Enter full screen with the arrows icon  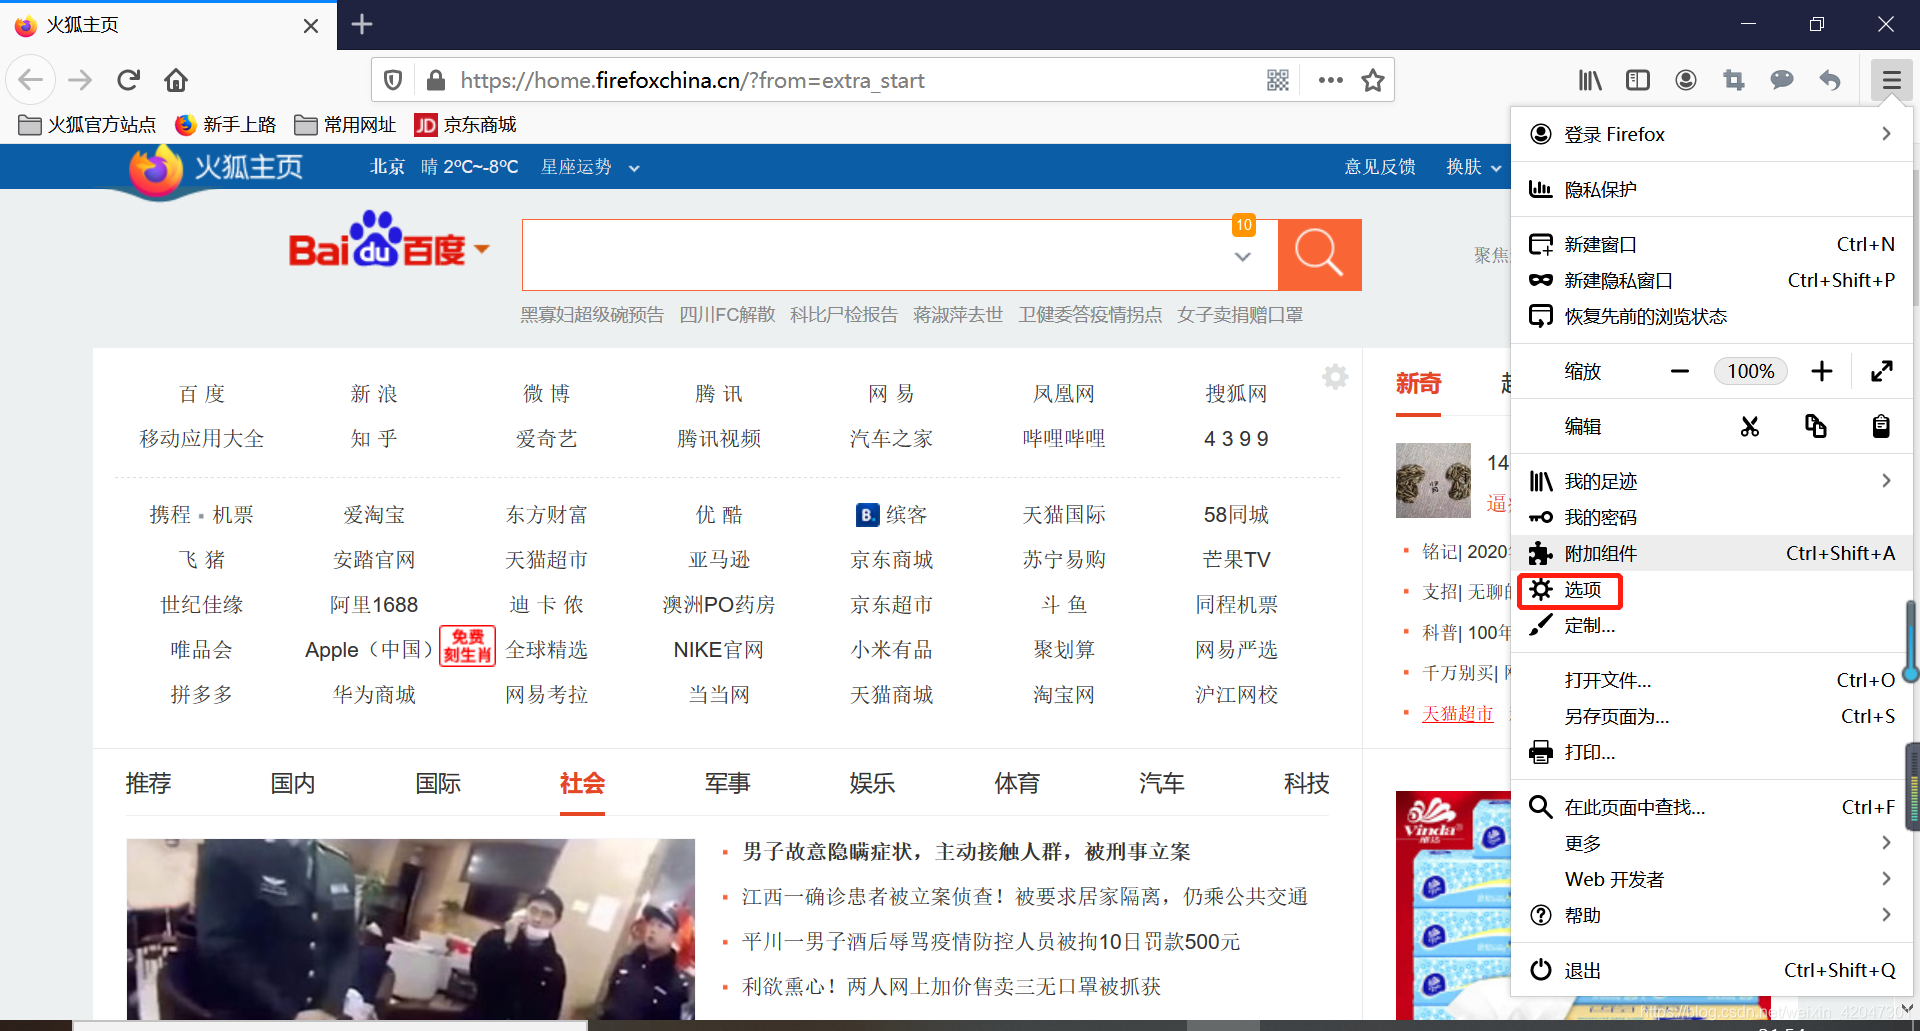[x=1881, y=371]
